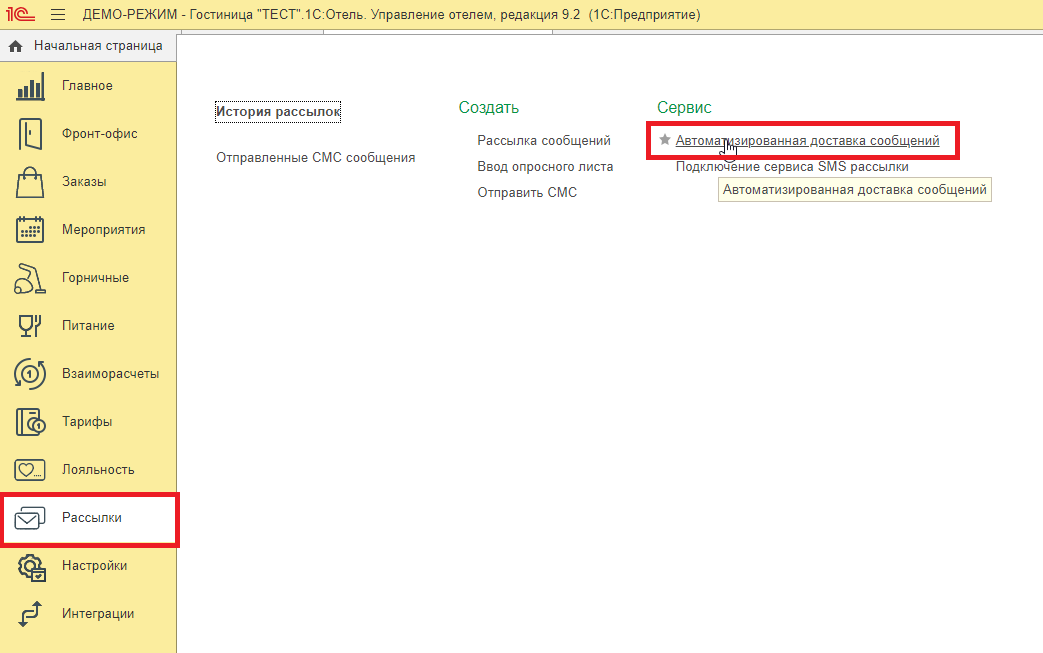Click the envelope icon for Рассылки
The width and height of the screenshot is (1043, 653).
tap(30, 518)
